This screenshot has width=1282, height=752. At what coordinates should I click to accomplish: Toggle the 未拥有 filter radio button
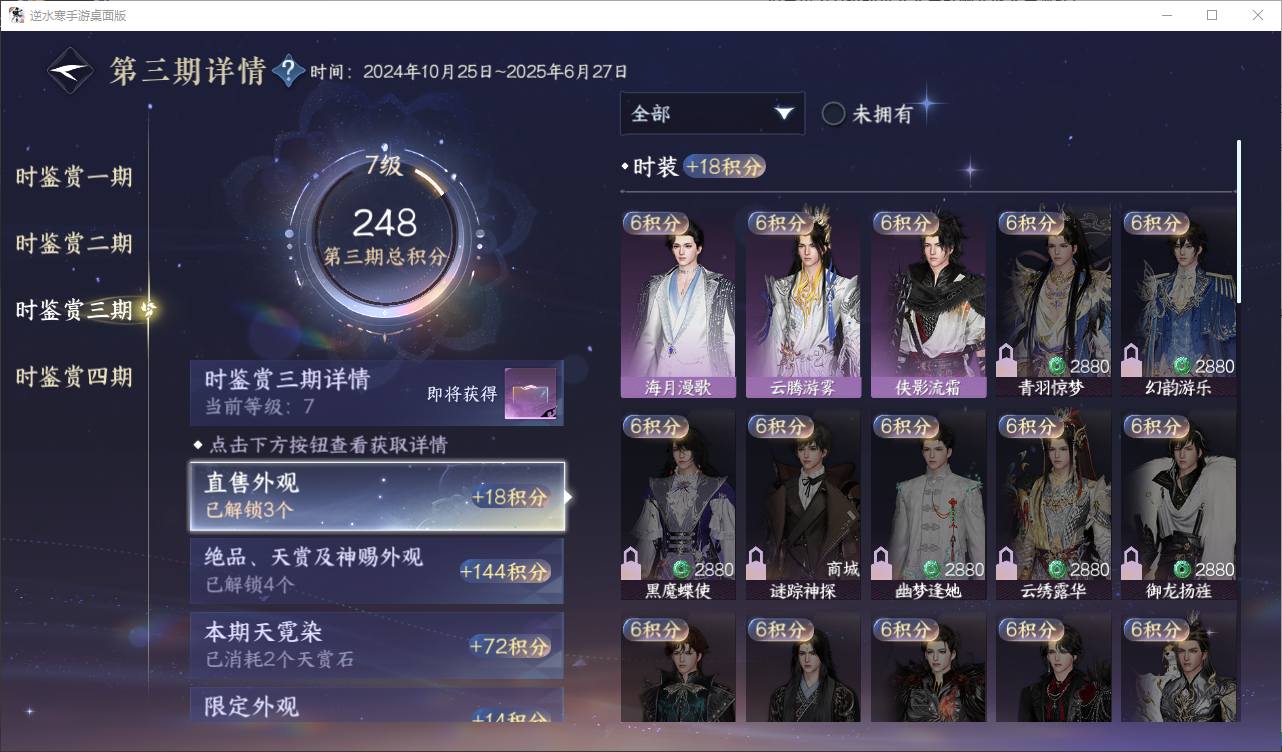833,114
